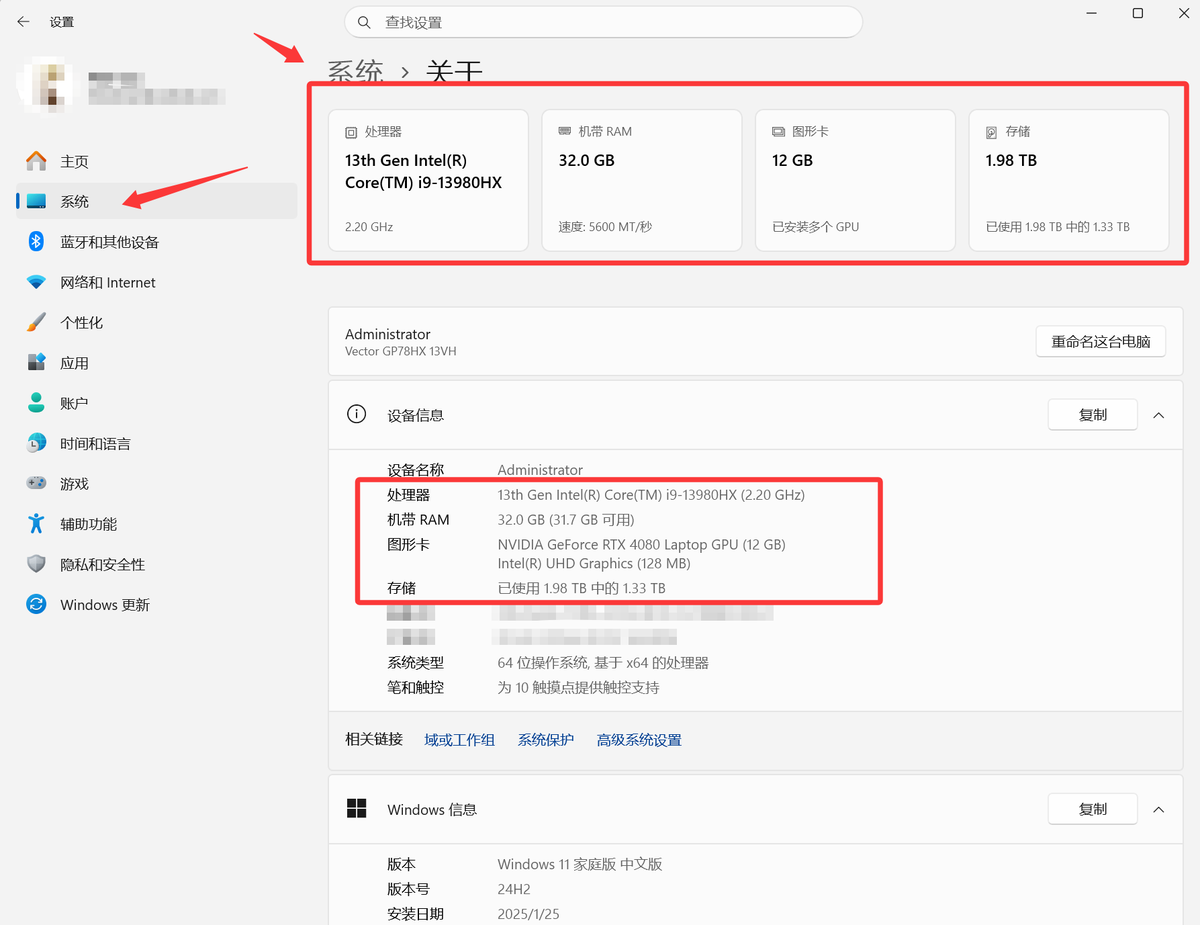Open 账户 in the sidebar

point(157,403)
